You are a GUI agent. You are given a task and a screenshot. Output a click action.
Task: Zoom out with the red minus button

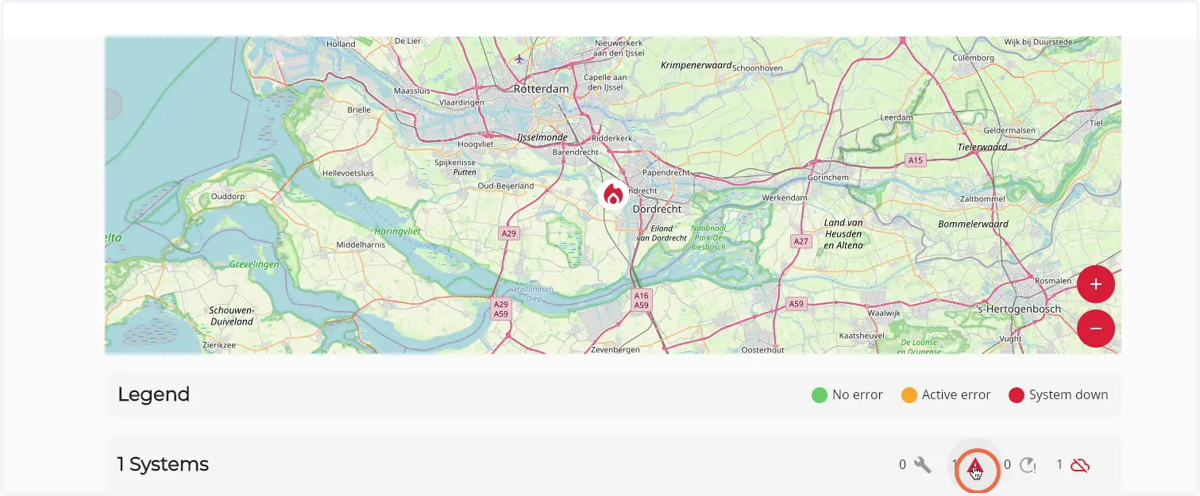pyautogui.click(x=1096, y=328)
